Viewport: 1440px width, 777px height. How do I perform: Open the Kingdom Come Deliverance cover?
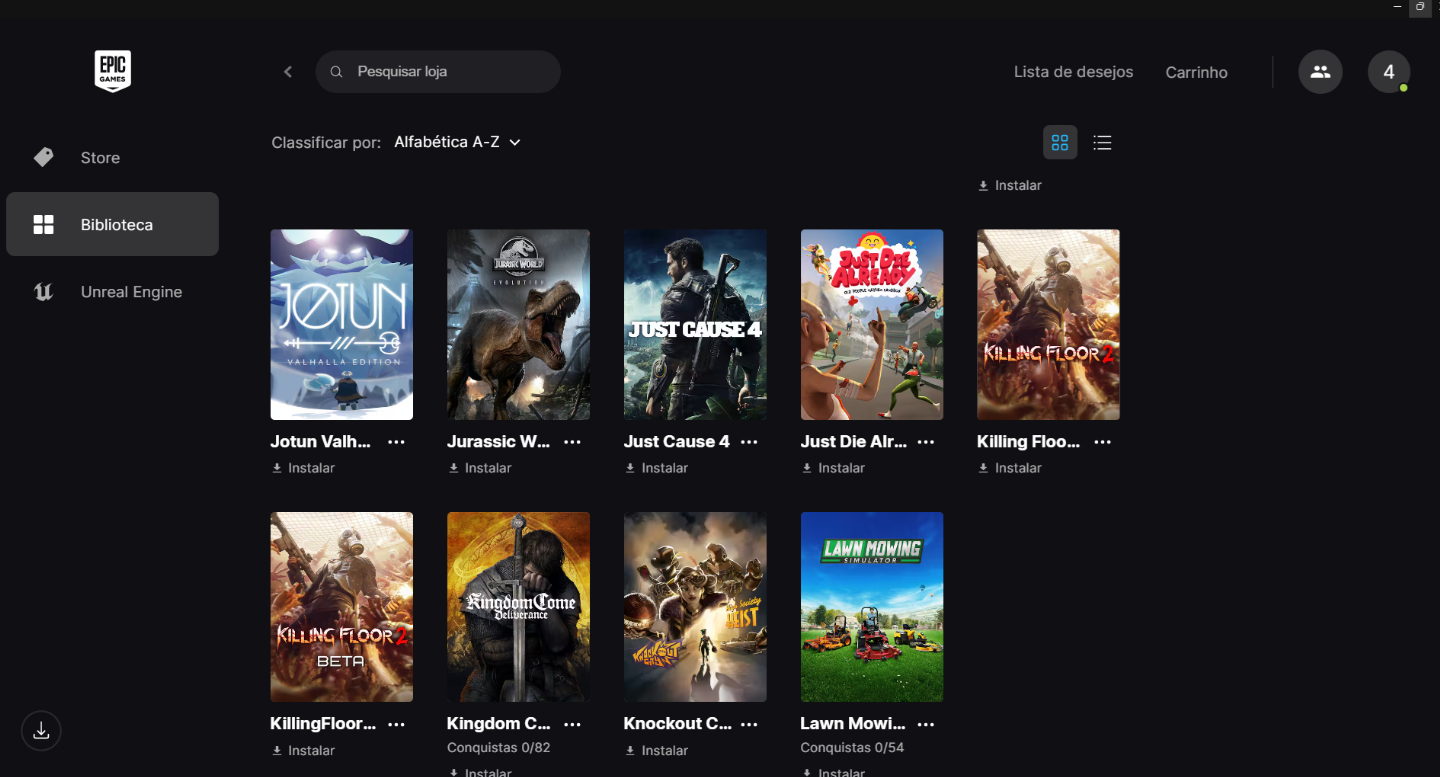click(518, 607)
